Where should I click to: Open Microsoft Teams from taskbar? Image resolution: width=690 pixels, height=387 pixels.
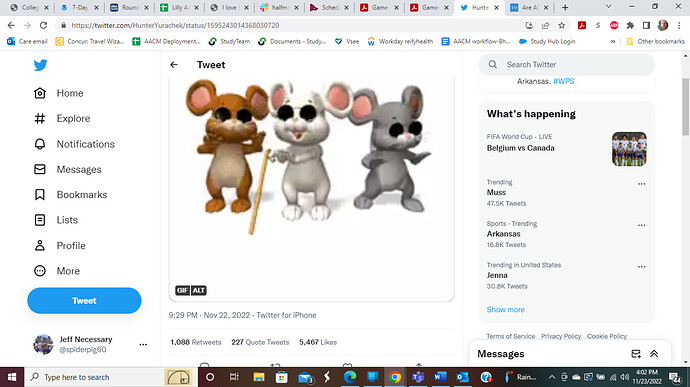(418, 377)
